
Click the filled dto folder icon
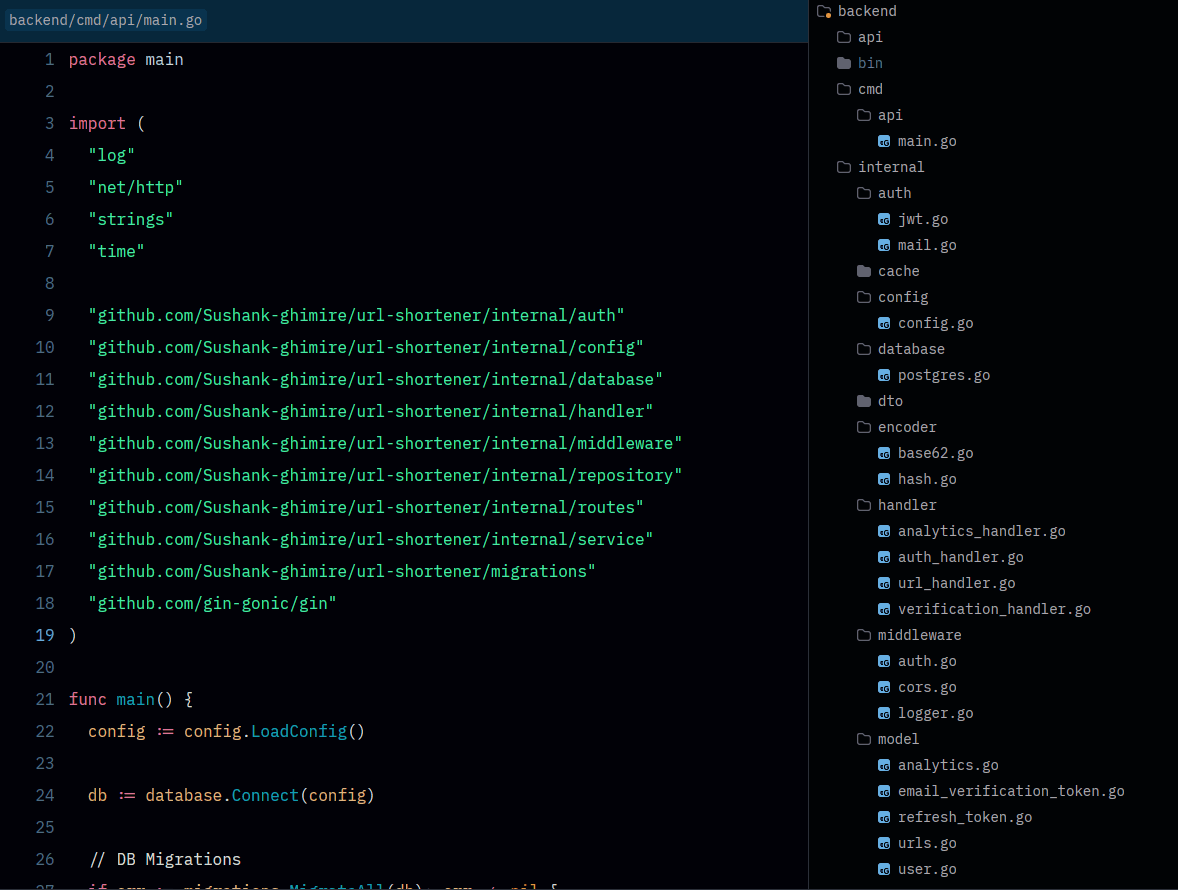tap(864, 401)
